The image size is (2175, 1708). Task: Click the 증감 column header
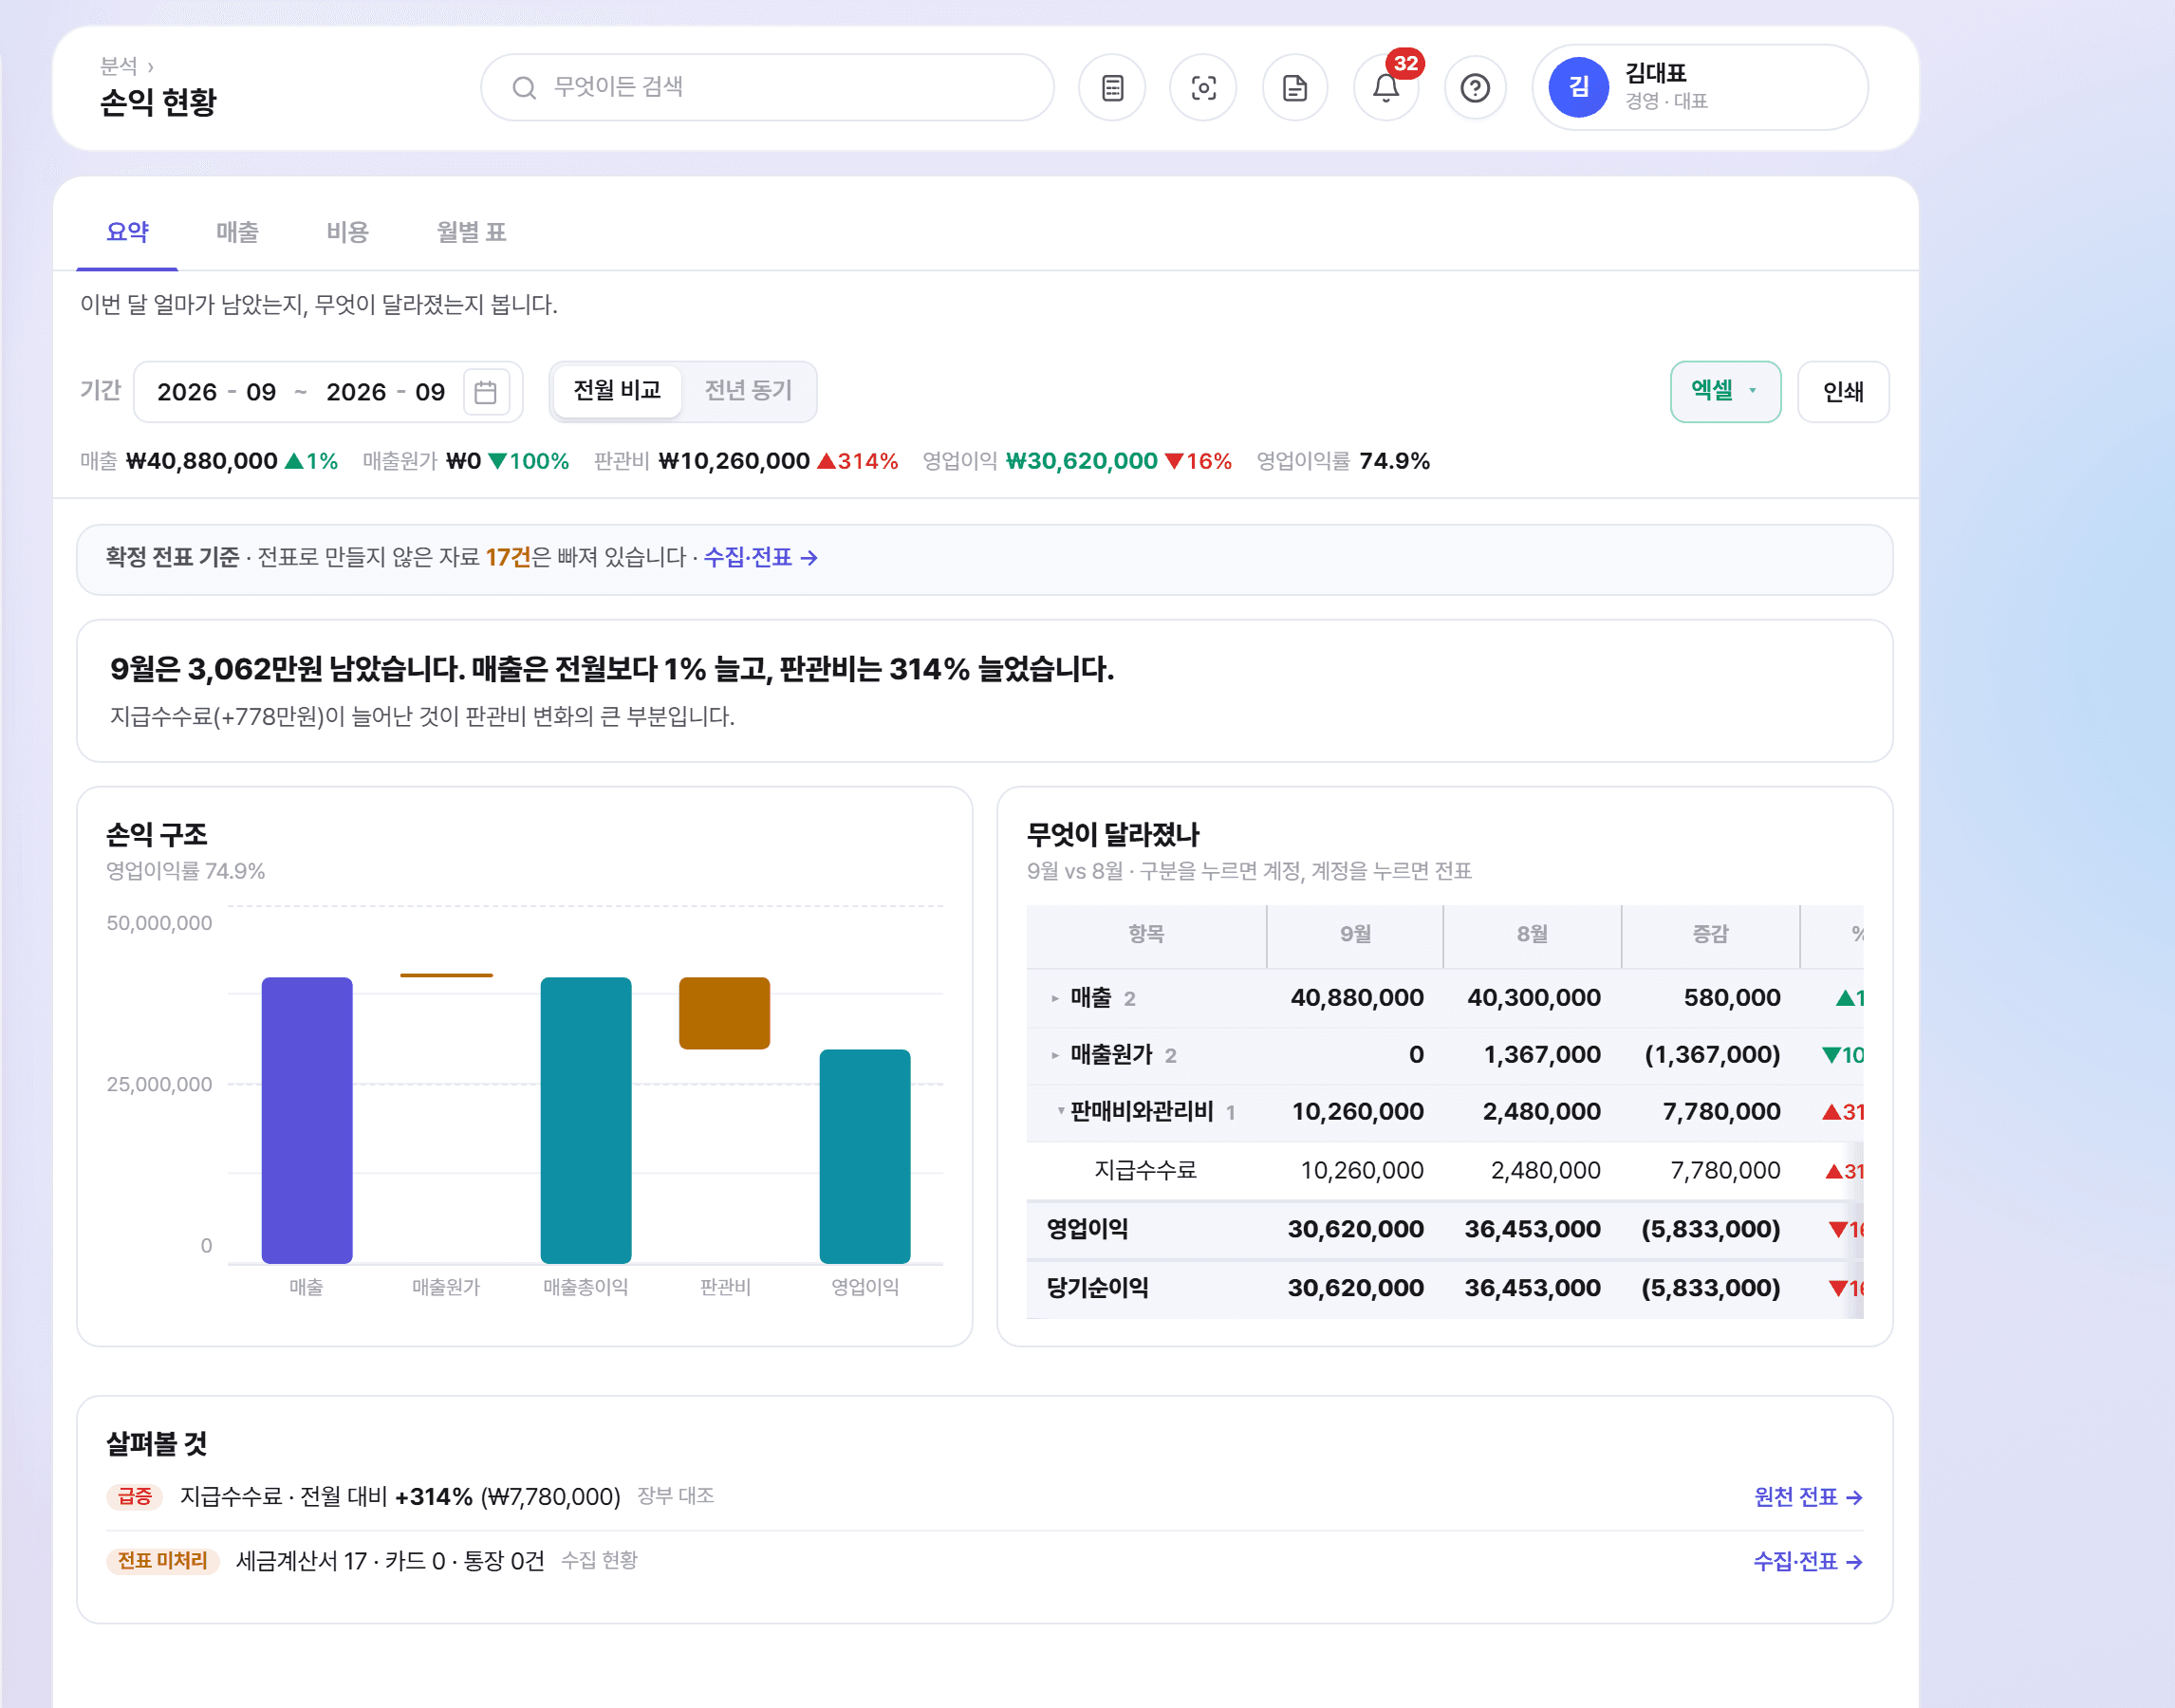pyautogui.click(x=1710, y=934)
